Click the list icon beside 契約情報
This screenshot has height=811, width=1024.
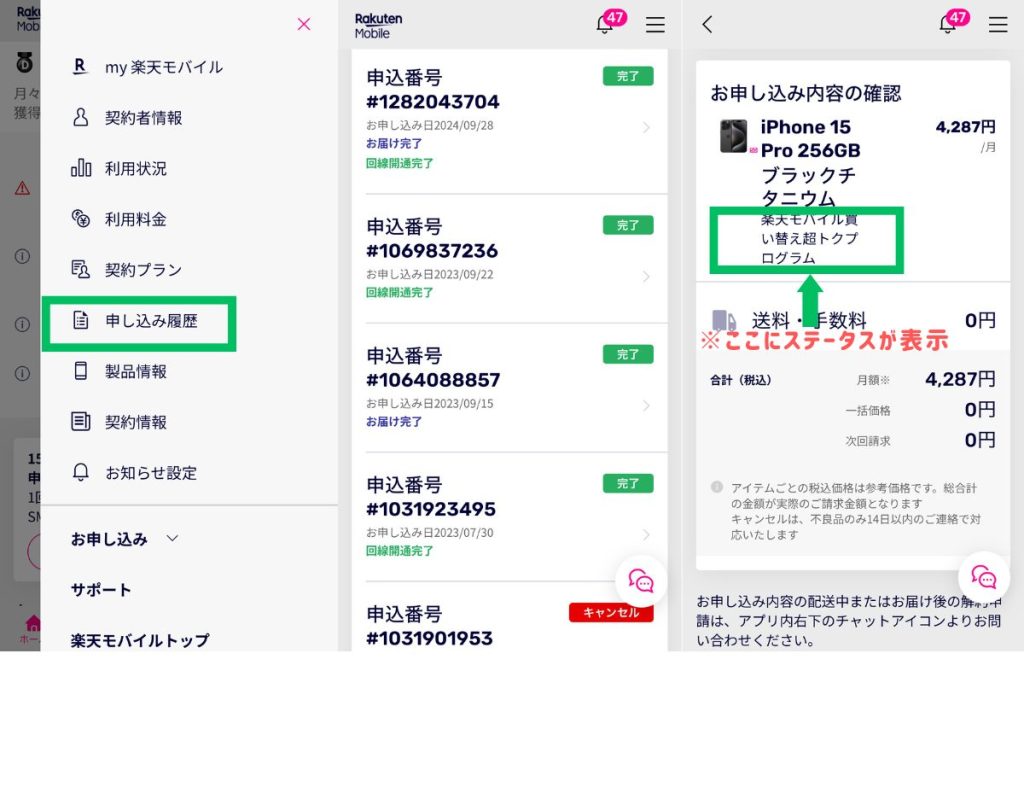point(80,421)
